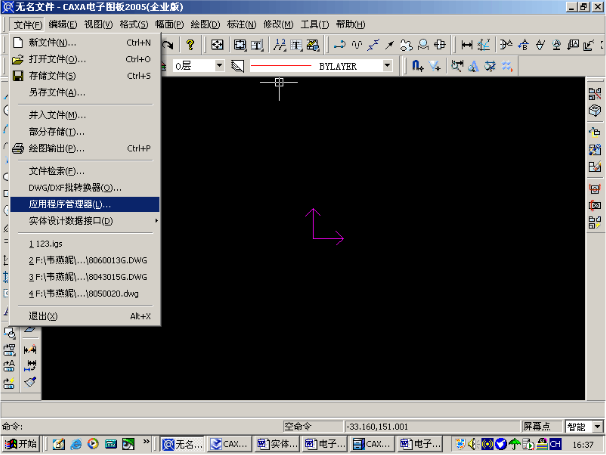Click the printer icon beside 绘图输出(P)
This screenshot has height=455, width=606.
point(17,148)
